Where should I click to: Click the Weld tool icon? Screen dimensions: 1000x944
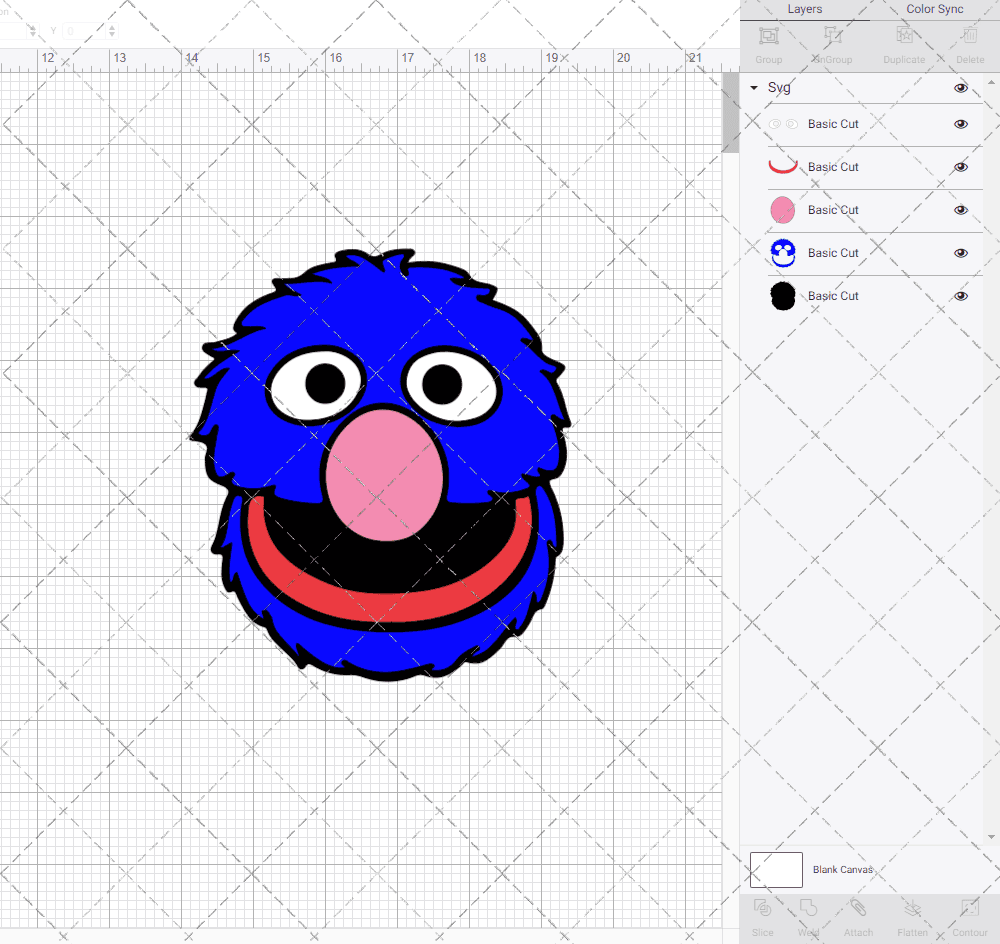(808, 908)
